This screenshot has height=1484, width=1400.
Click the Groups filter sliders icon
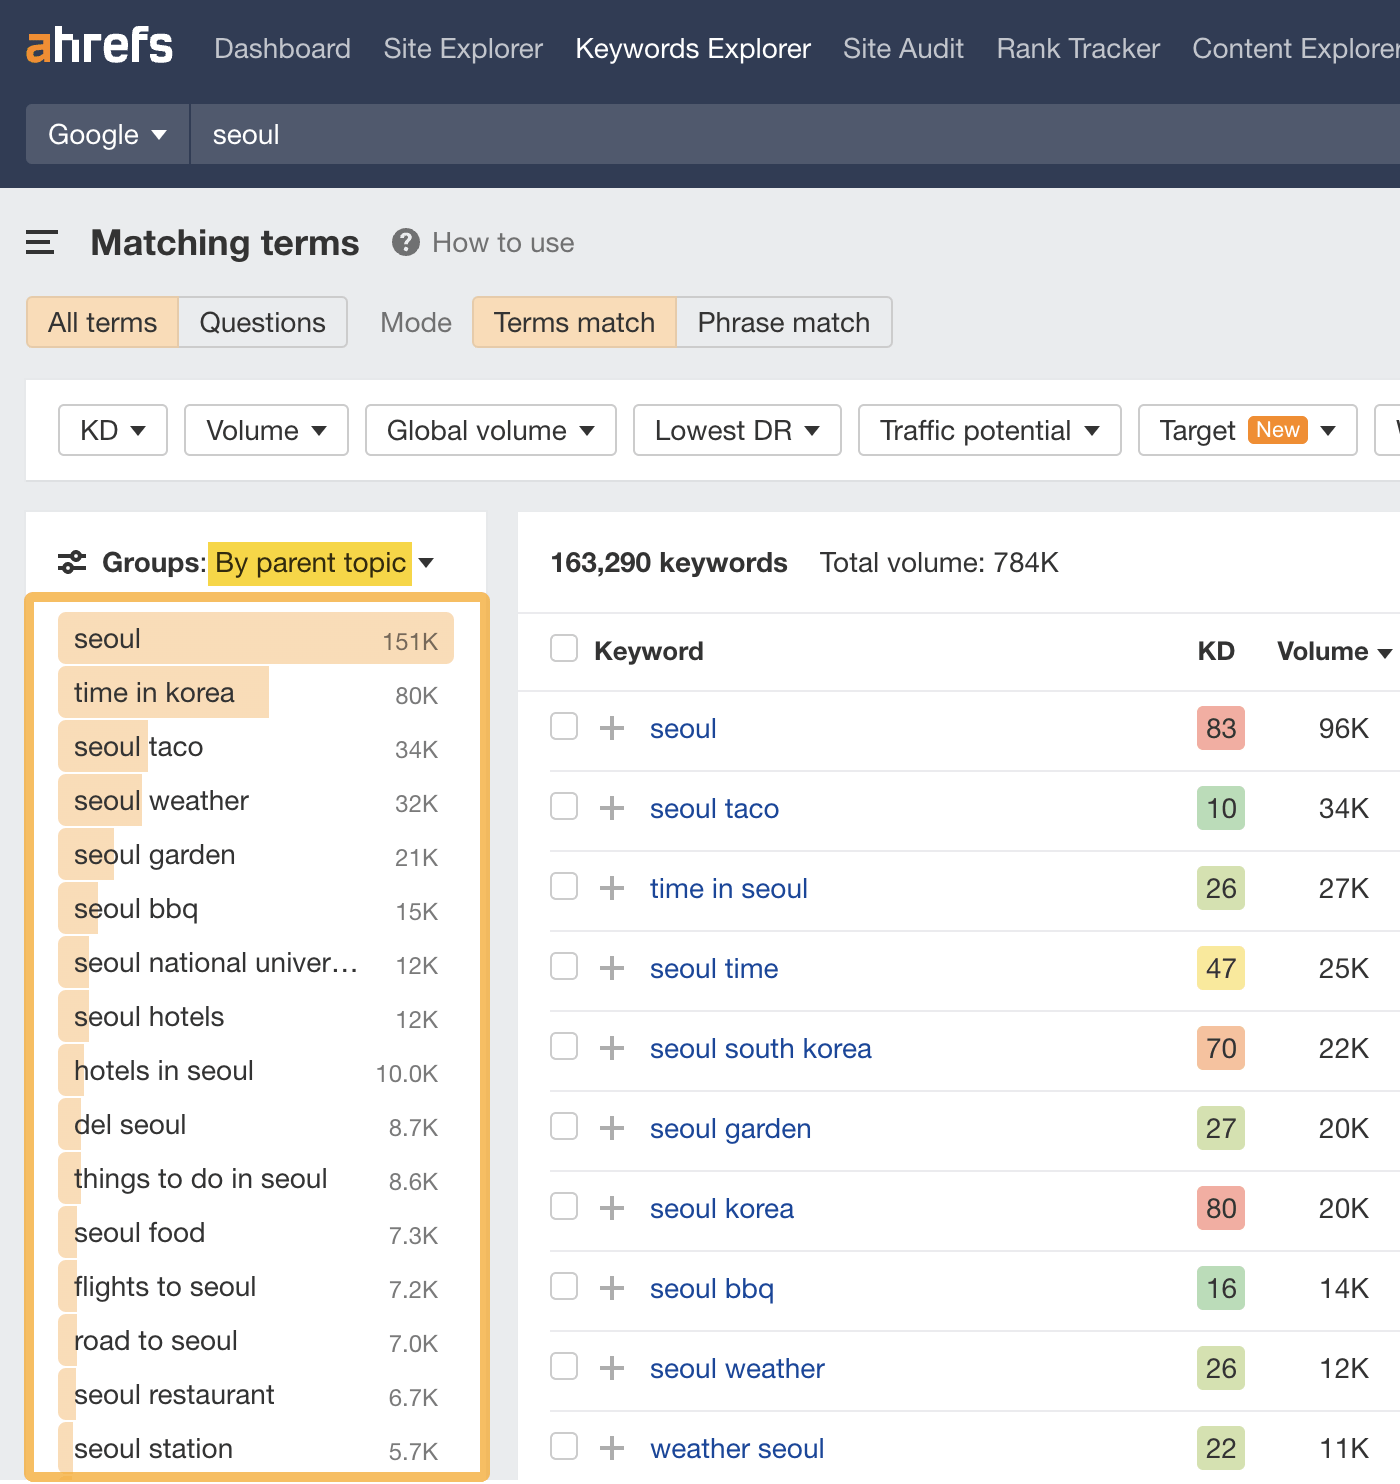coord(69,563)
